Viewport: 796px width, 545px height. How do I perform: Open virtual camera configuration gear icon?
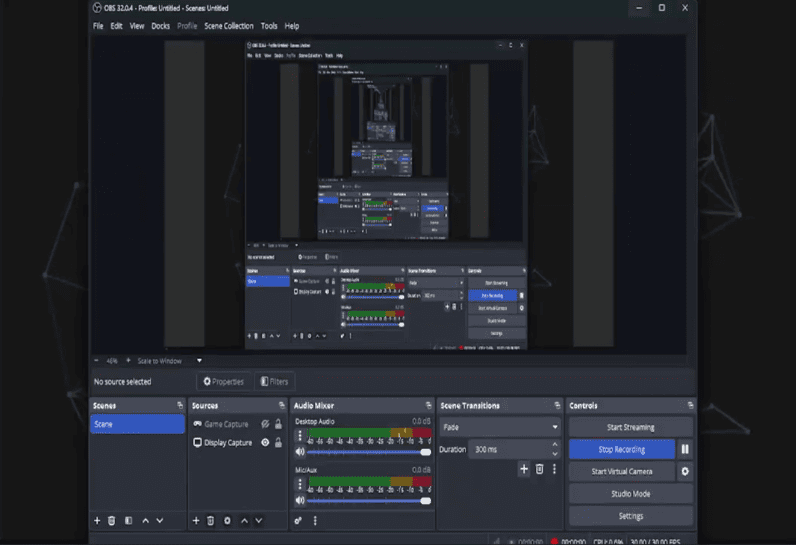[685, 471]
